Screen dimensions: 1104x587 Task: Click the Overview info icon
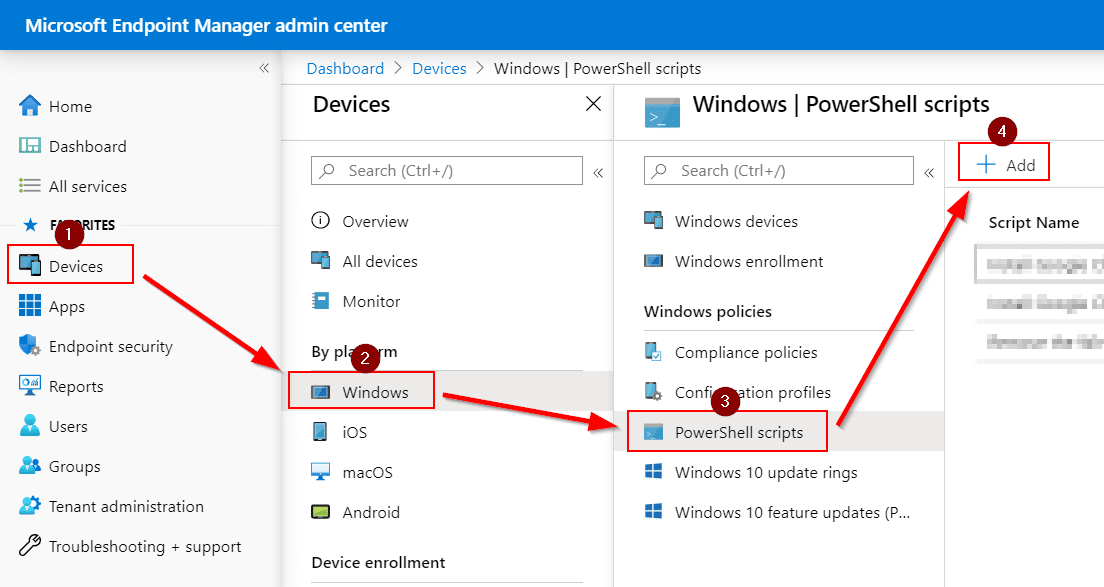coord(320,221)
